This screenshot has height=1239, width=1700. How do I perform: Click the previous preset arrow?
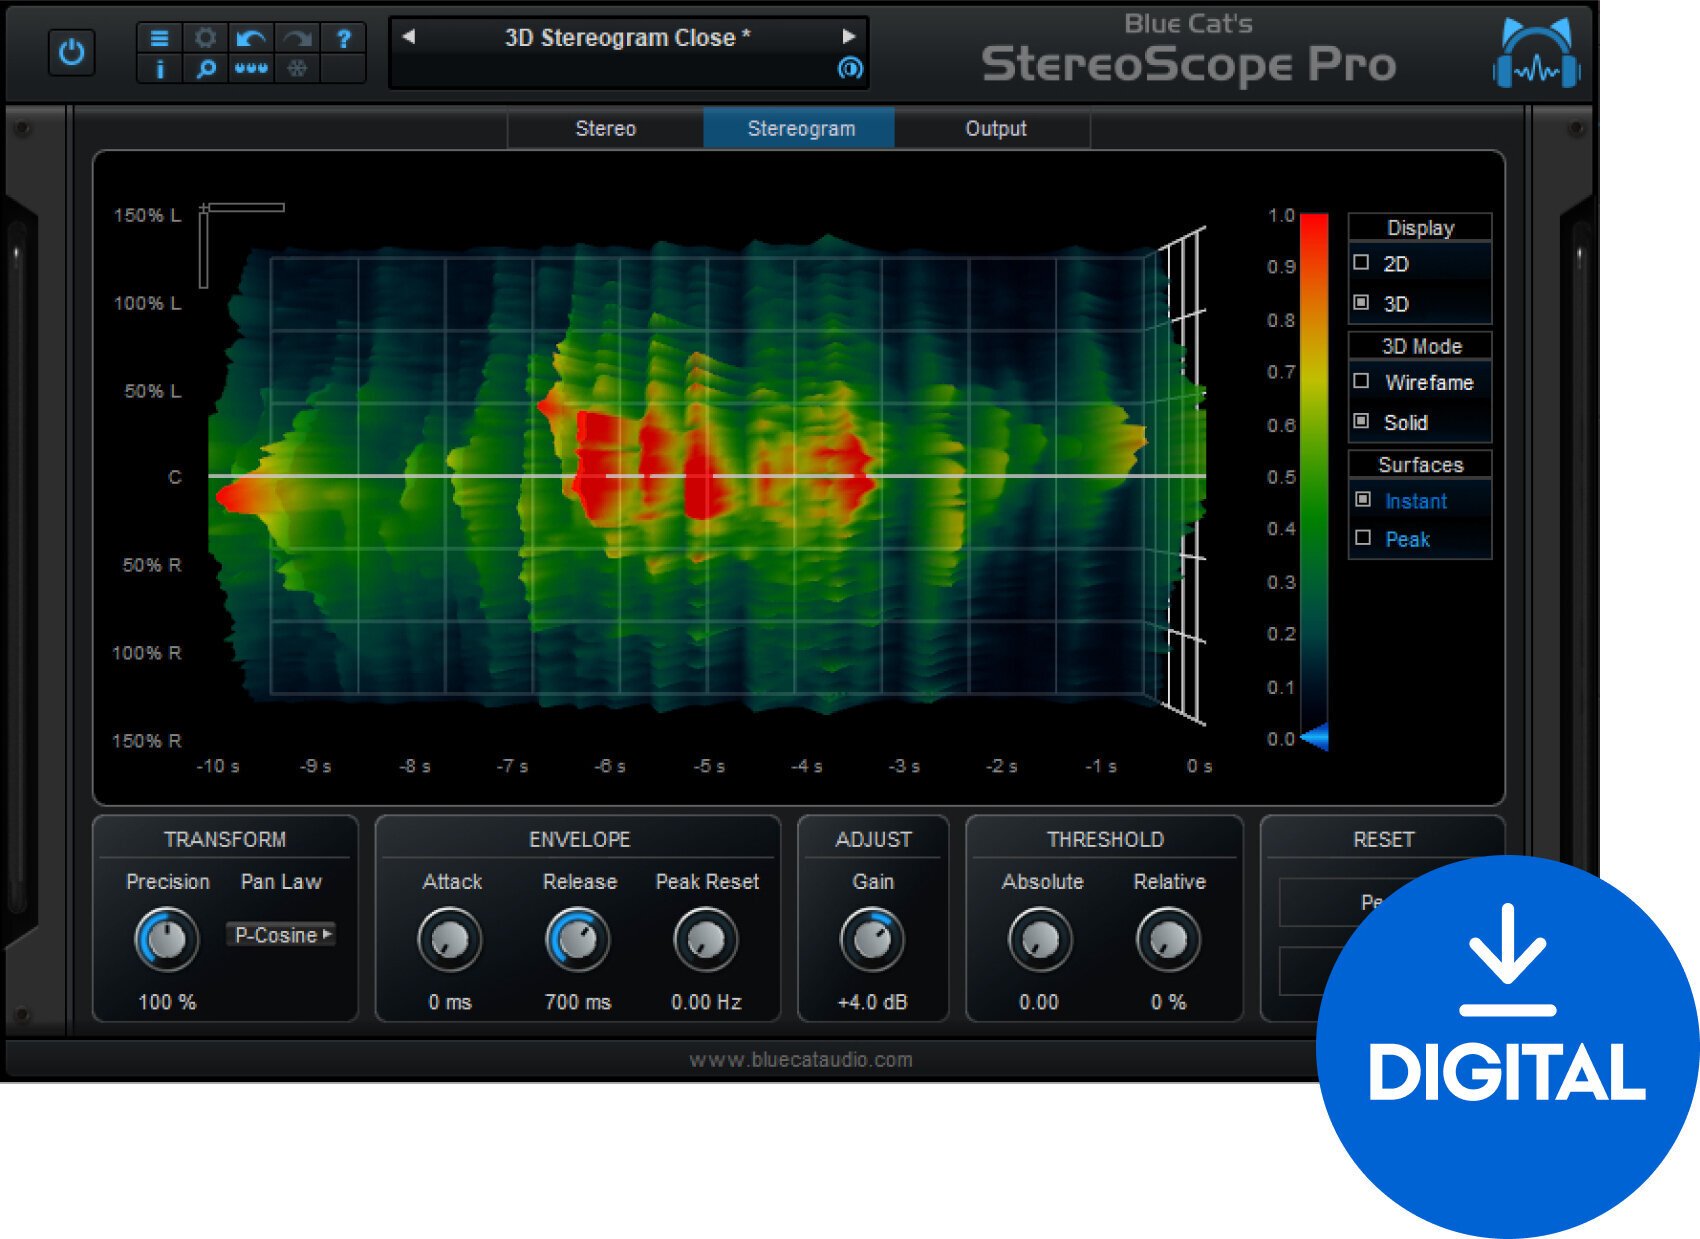[408, 36]
